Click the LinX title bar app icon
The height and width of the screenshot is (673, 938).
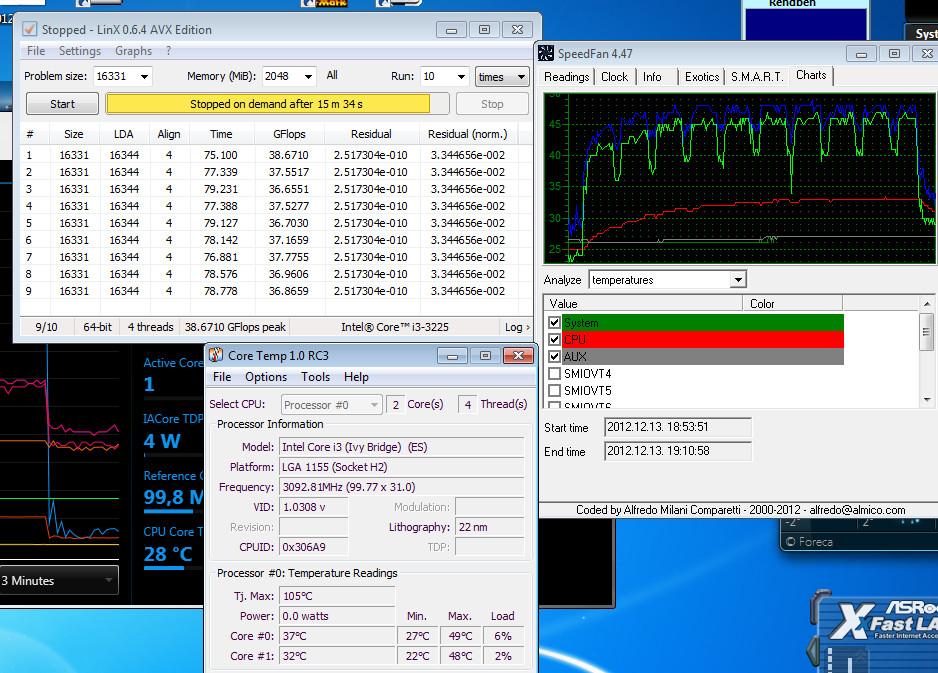click(x=29, y=29)
